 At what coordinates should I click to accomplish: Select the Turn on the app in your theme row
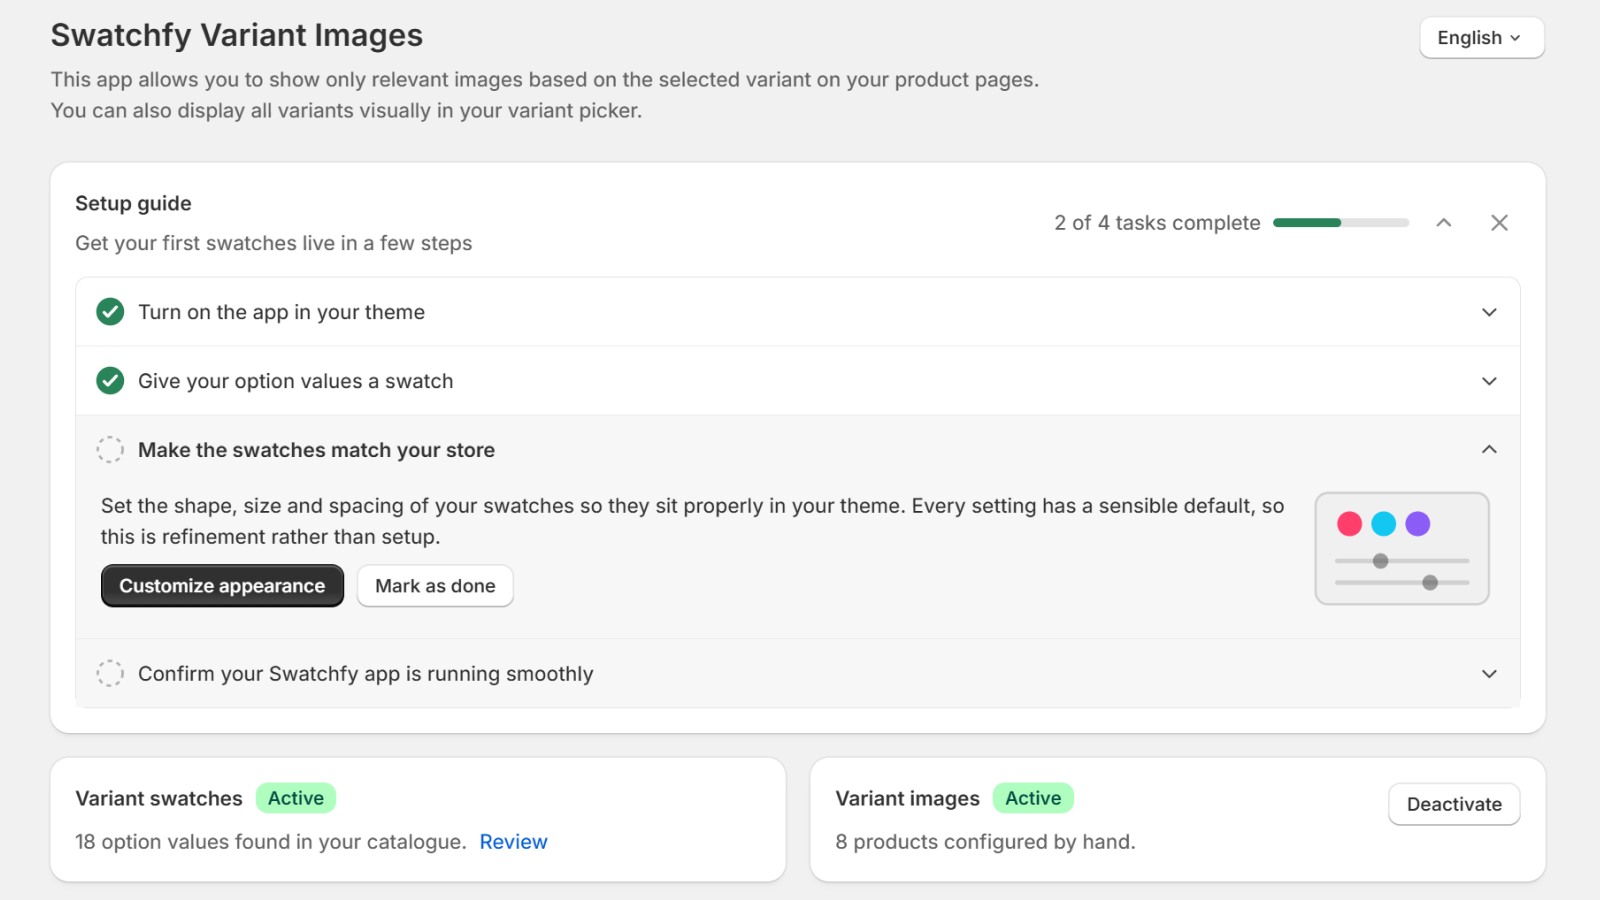798,312
